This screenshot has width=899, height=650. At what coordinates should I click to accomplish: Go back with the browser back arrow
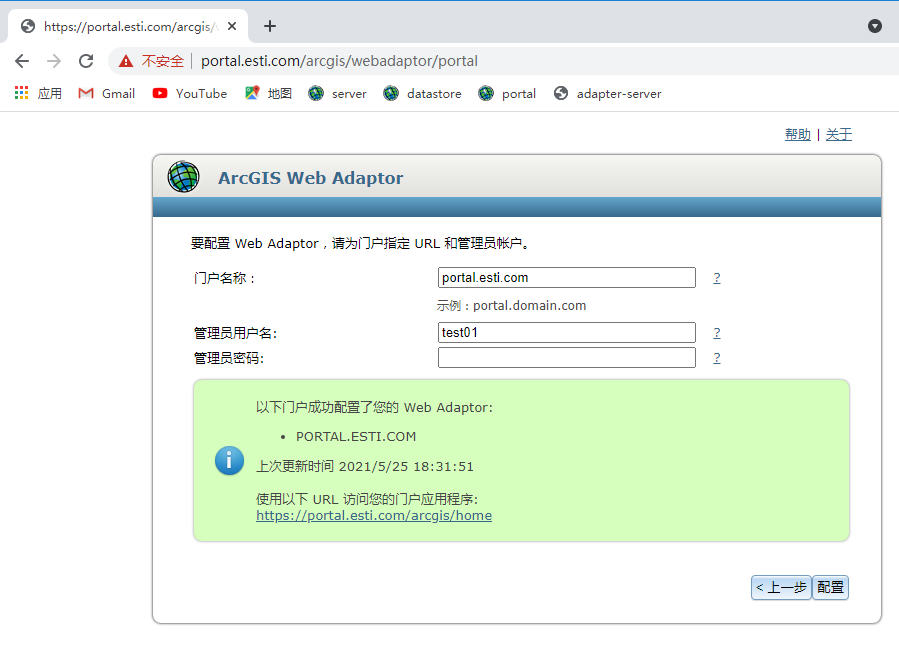point(22,61)
